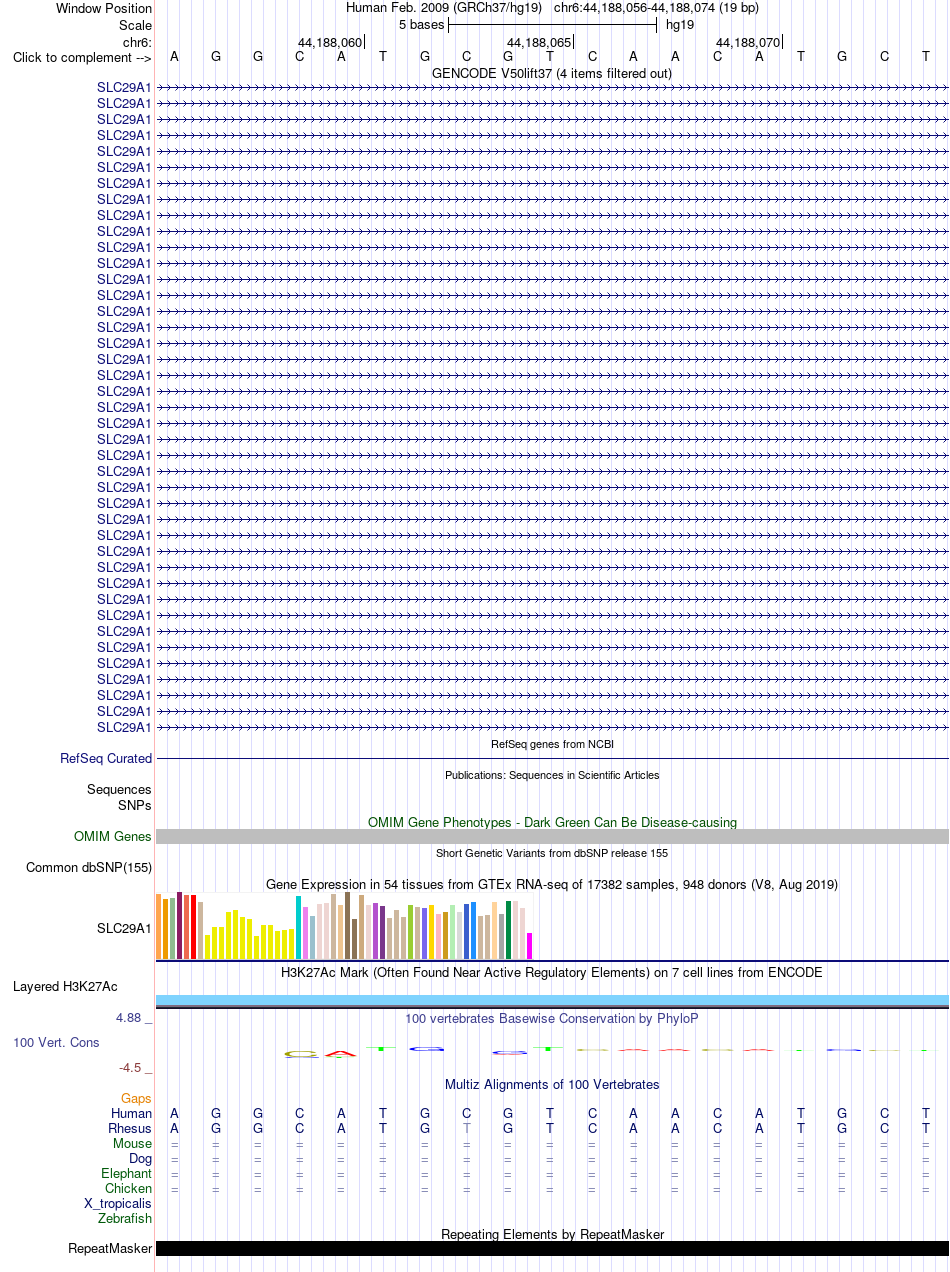The width and height of the screenshot is (950, 1272).
Task: Click the hg19 label beside the scale bar
Action: (x=680, y=25)
